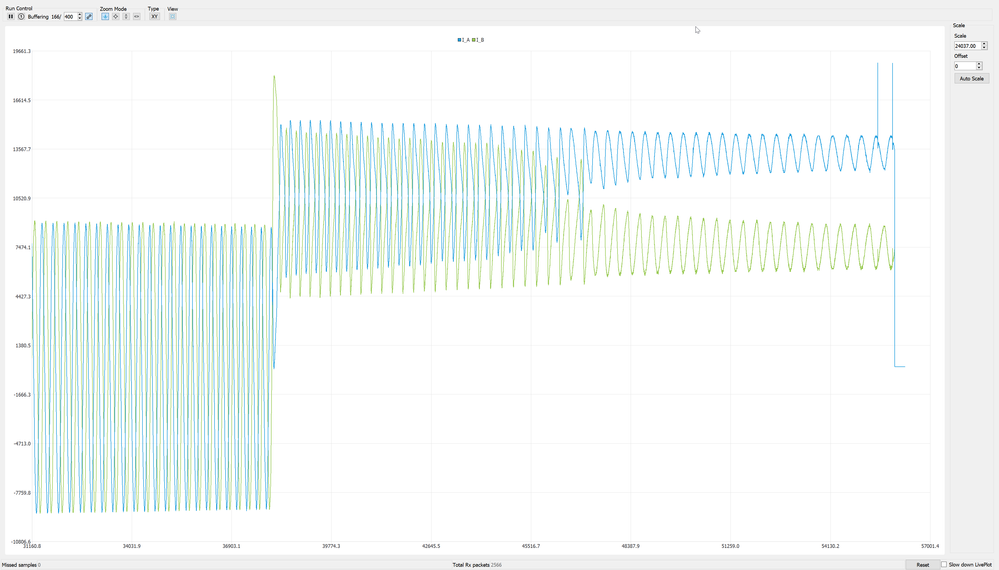Select the horizontal zoom mode icon

coord(136,17)
